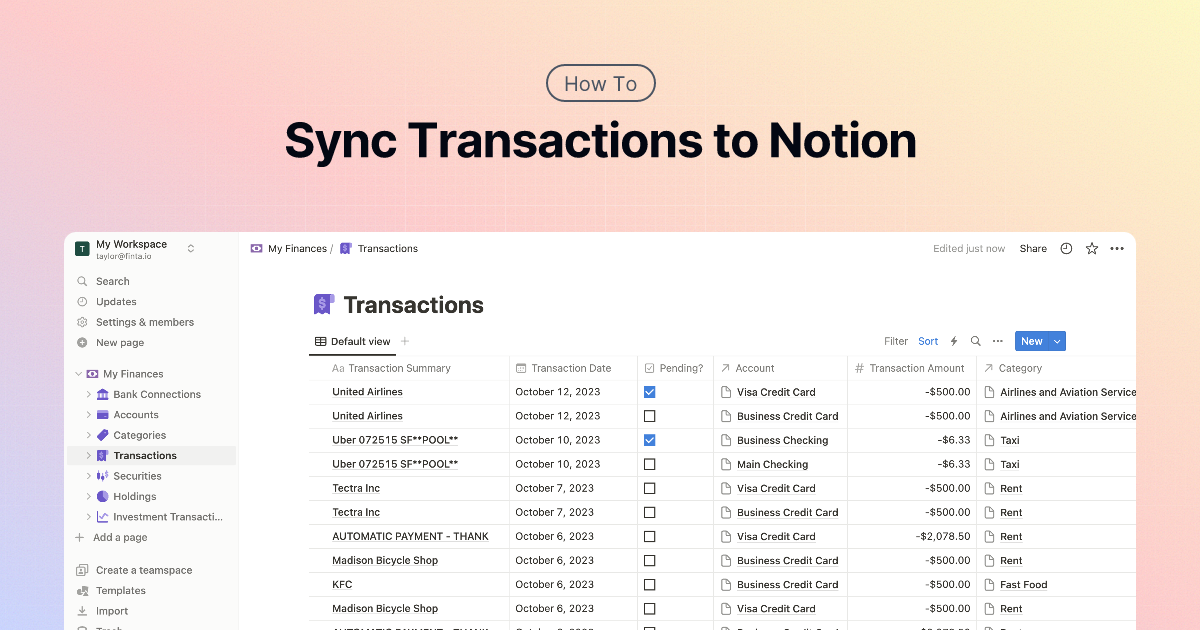Expand Bank Connections in the sidebar

pyautogui.click(x=89, y=394)
